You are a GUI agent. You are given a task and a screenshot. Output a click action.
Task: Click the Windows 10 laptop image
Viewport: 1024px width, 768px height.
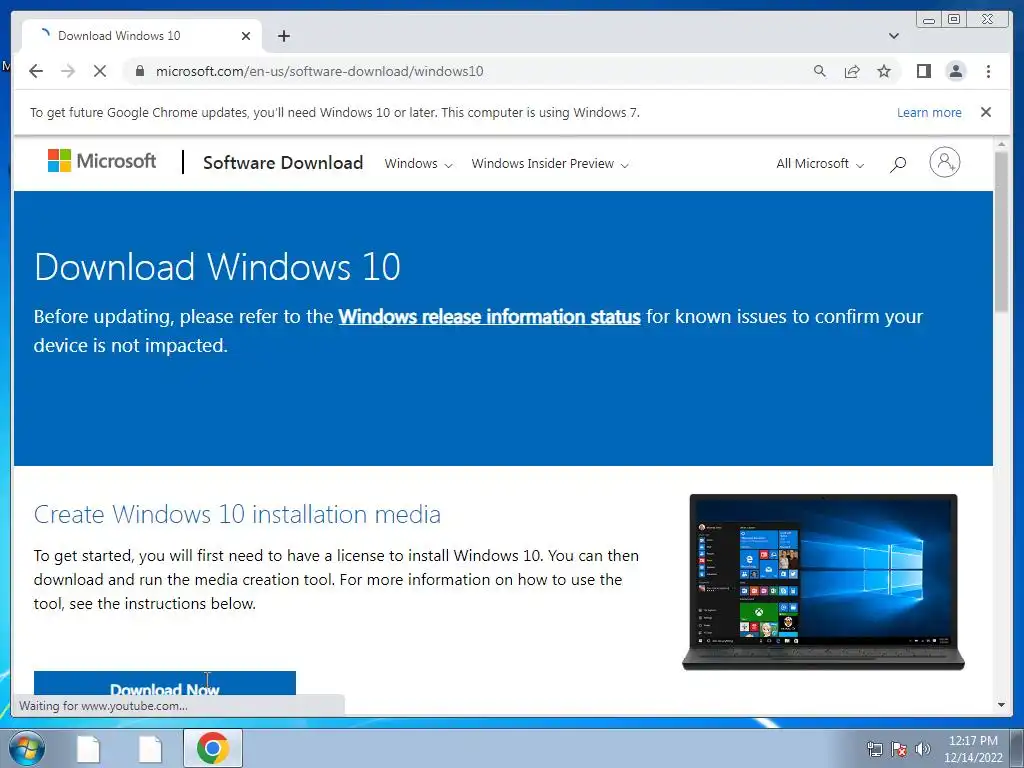point(823,582)
